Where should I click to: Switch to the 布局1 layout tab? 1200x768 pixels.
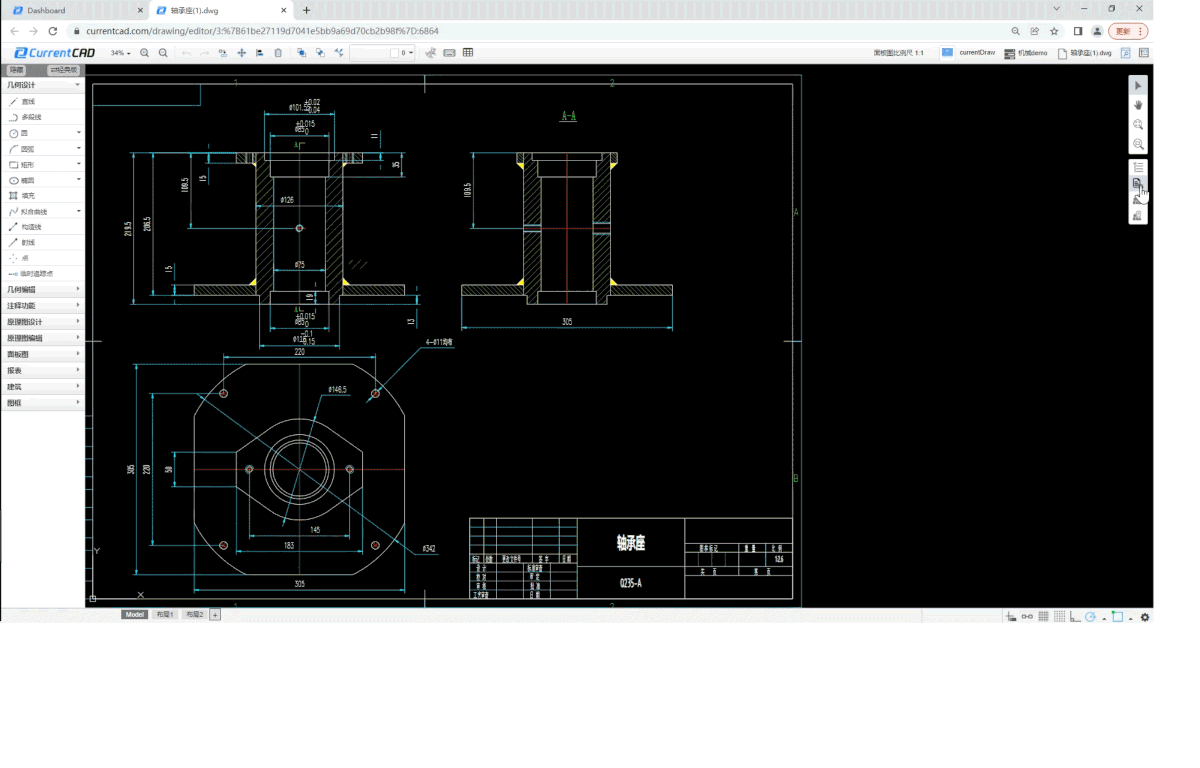[x=164, y=615]
